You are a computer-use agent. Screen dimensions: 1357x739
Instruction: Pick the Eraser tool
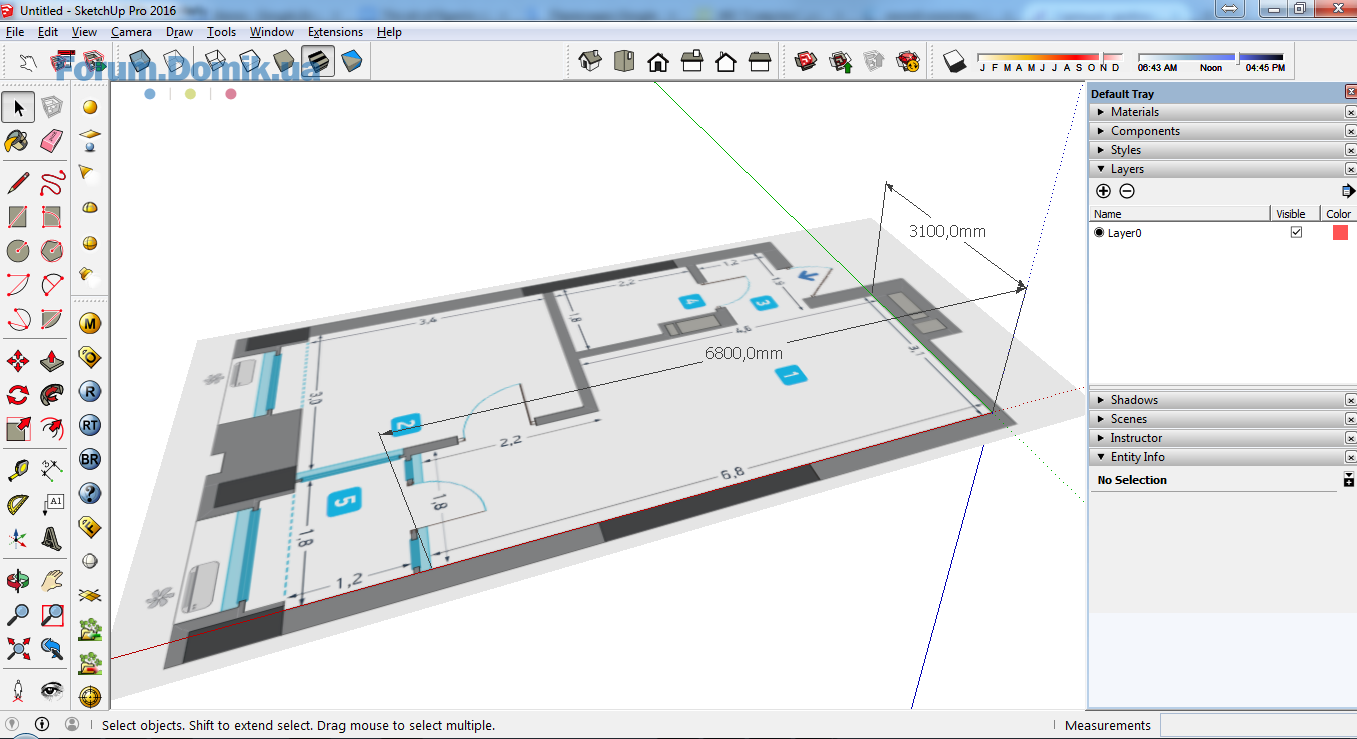click(52, 141)
